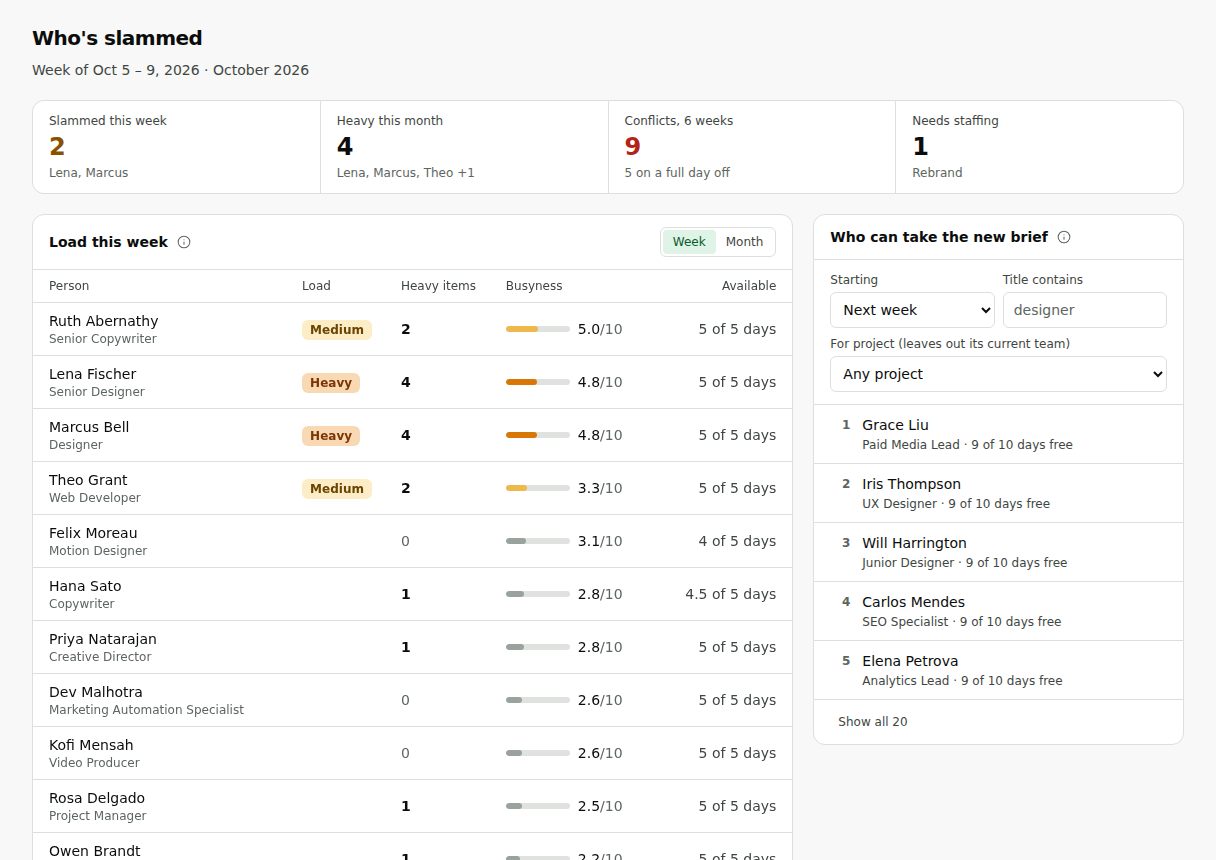
Task: Click Lena Fischer's busyness bar
Action: (538, 382)
